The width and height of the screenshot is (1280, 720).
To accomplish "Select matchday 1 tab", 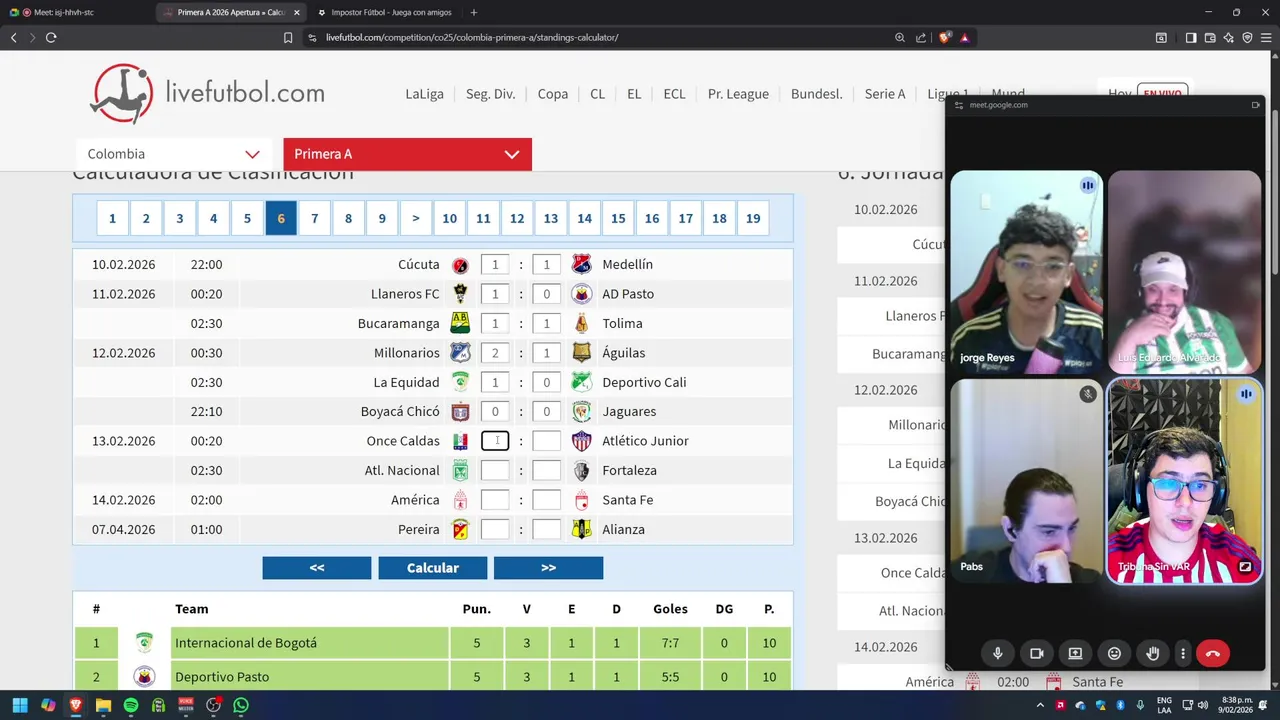I will tap(112, 219).
